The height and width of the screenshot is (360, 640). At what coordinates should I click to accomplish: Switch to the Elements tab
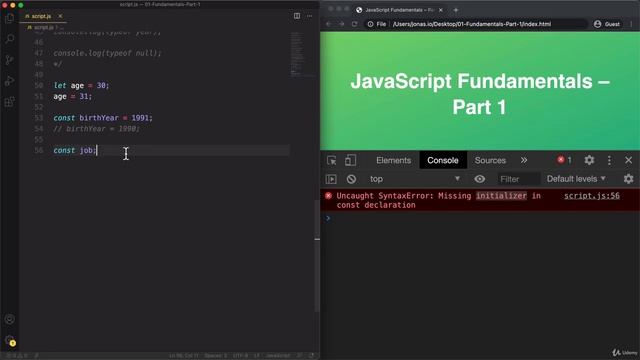point(393,160)
